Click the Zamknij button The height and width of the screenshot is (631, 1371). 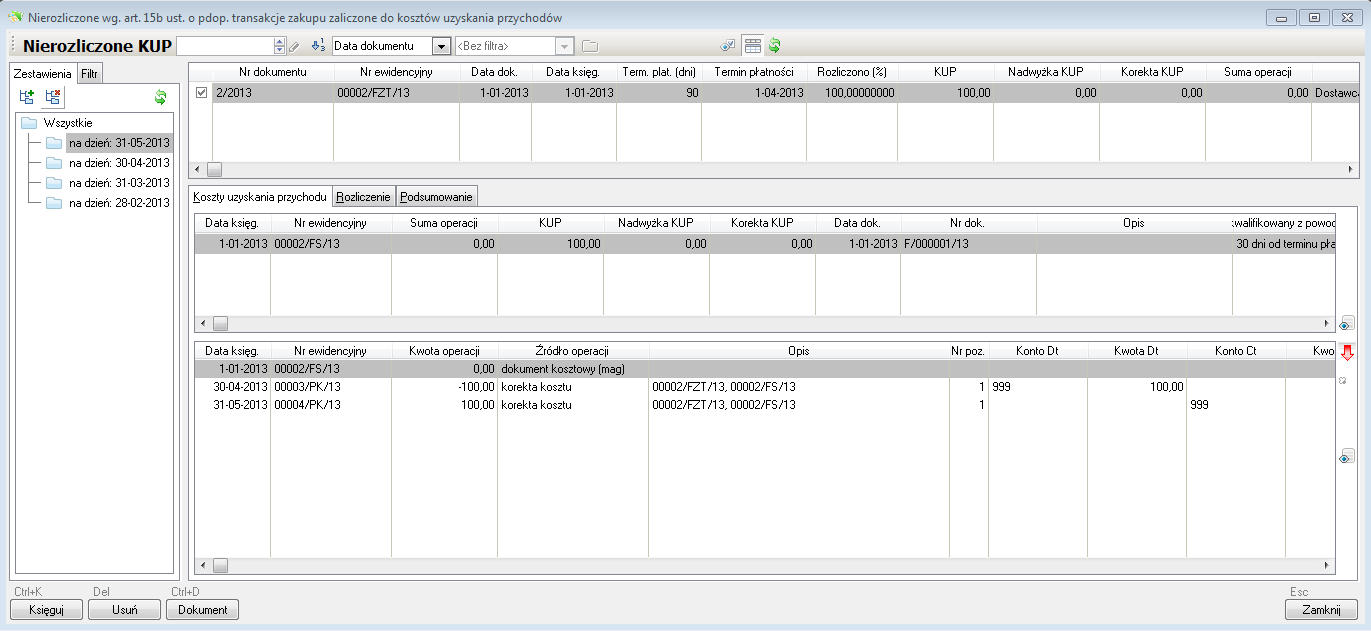(x=1321, y=610)
